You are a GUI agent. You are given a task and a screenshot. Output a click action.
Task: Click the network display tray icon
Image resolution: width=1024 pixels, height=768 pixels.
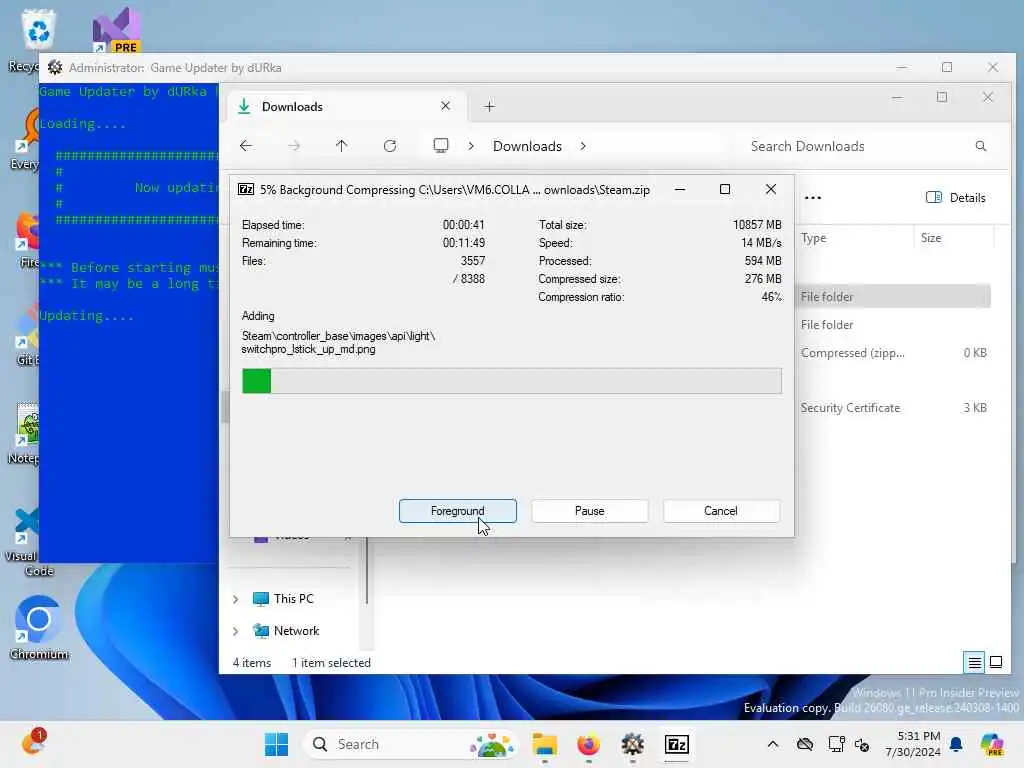click(836, 744)
